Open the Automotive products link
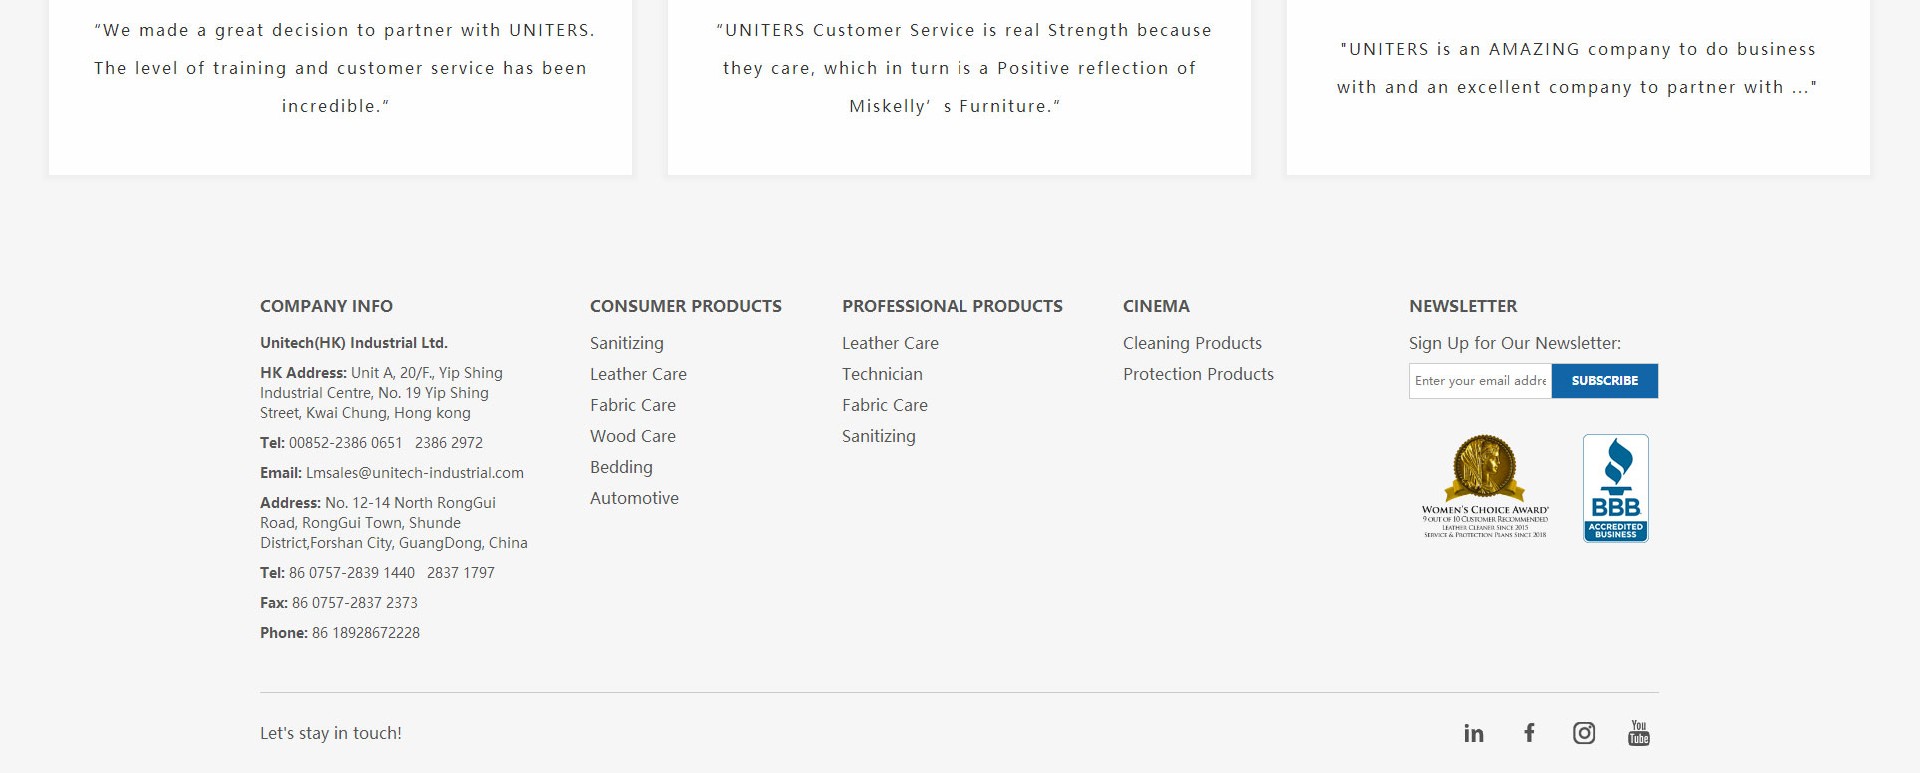Viewport: 1920px width, 773px height. [634, 498]
